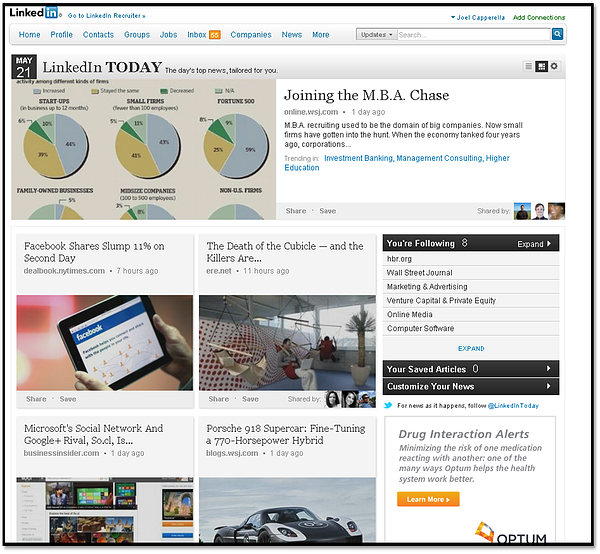Open Porsche 918 Supercar headline

[285, 434]
